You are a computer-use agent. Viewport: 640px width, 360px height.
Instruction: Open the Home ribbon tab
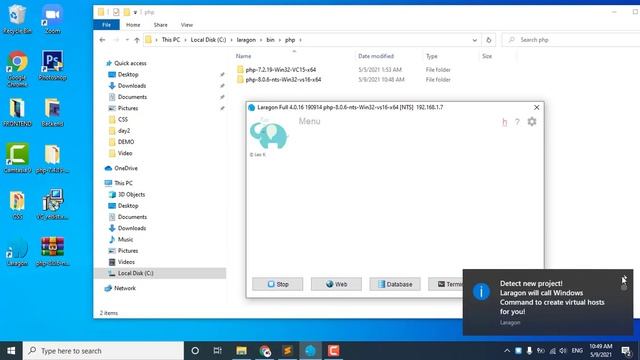(x=133, y=25)
